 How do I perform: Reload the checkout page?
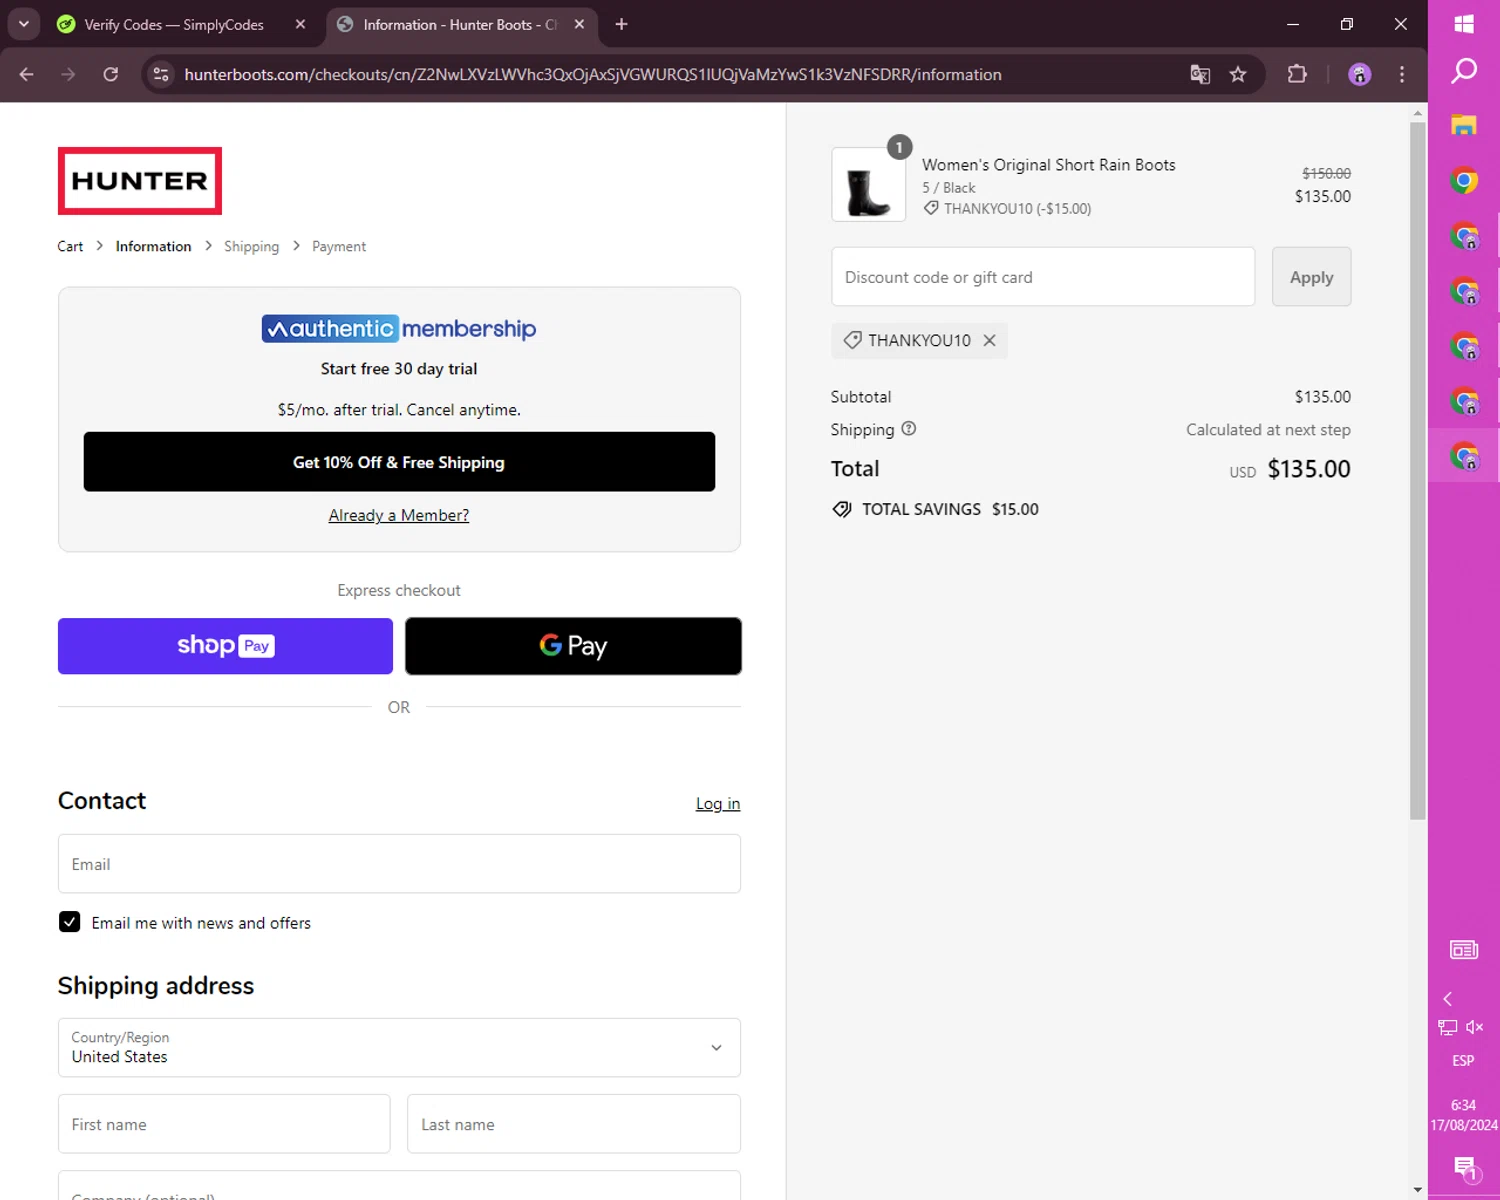[x=111, y=74]
